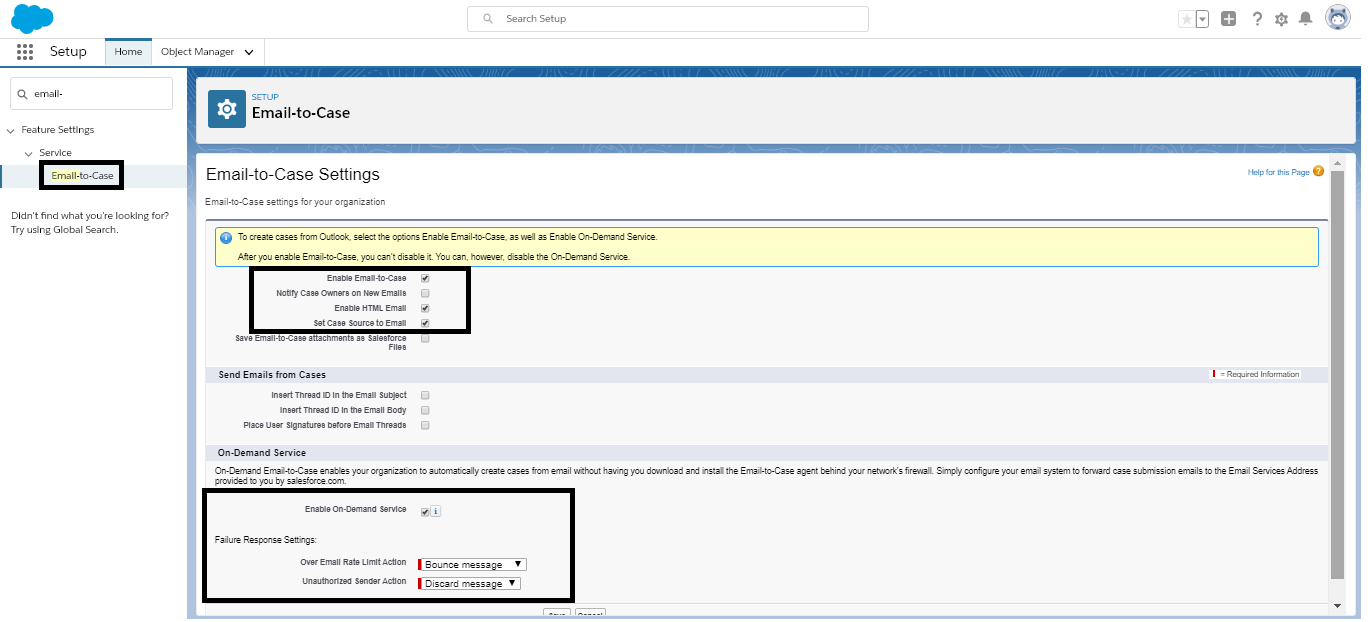This screenshot has width=1368, height=622.
Task: Click the Quick Find box containing email-
Action: pos(91,94)
